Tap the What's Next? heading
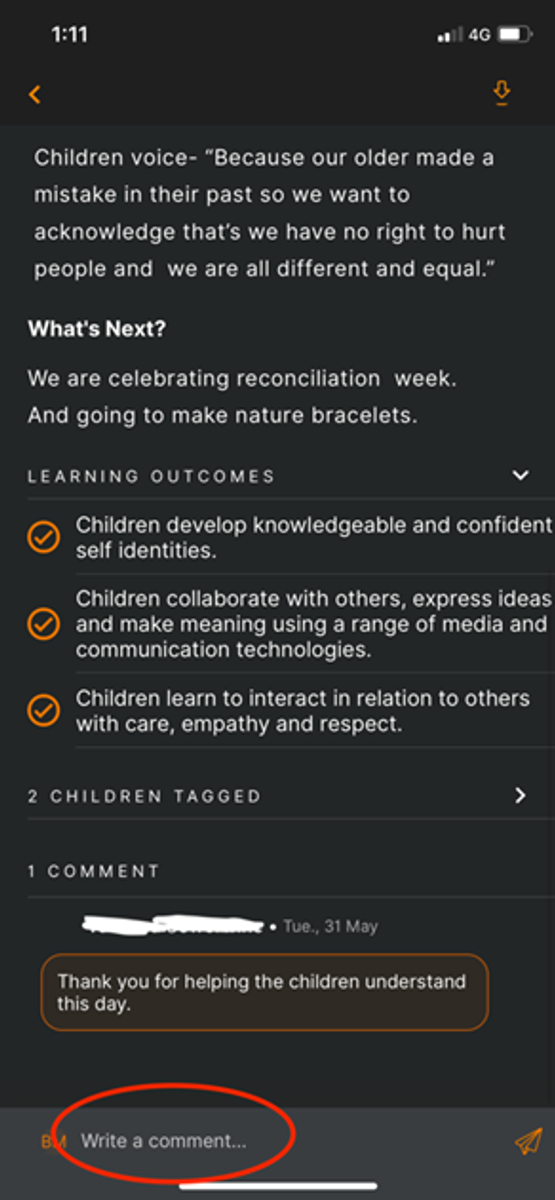Screen dimensions: 555x1200 point(96,329)
